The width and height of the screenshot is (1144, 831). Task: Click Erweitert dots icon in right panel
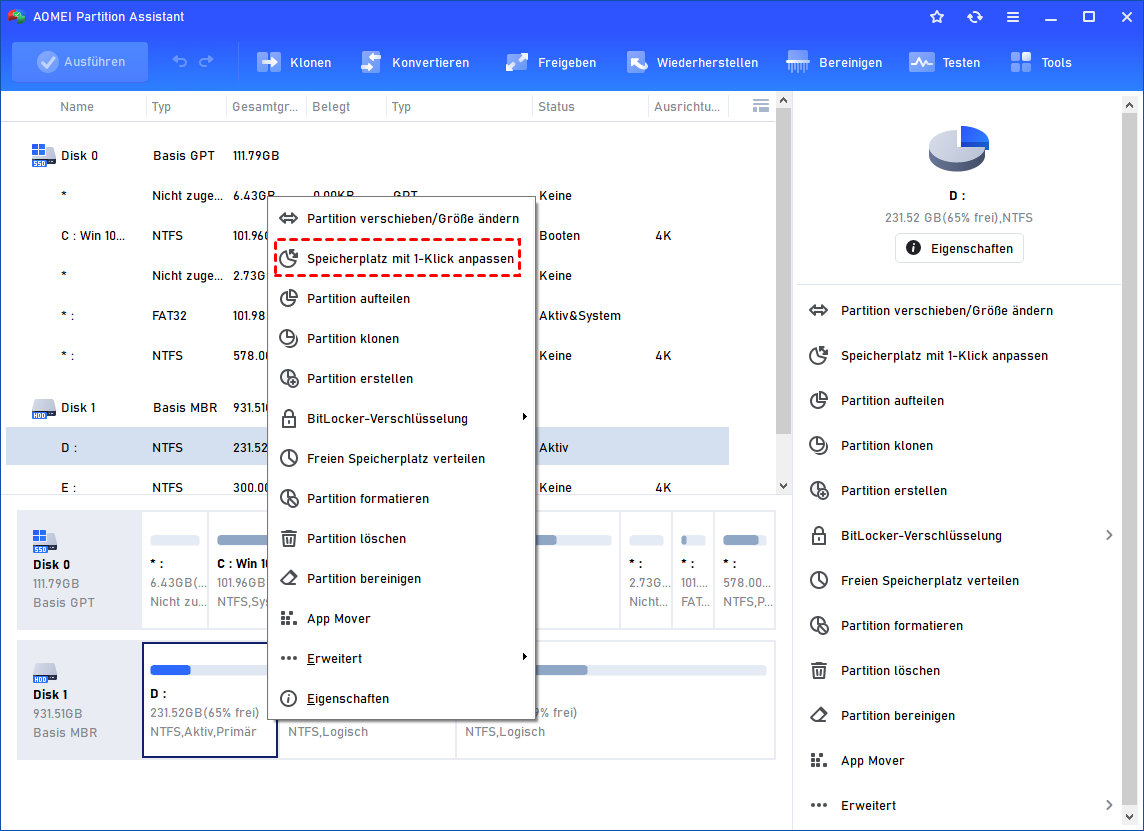click(x=819, y=805)
